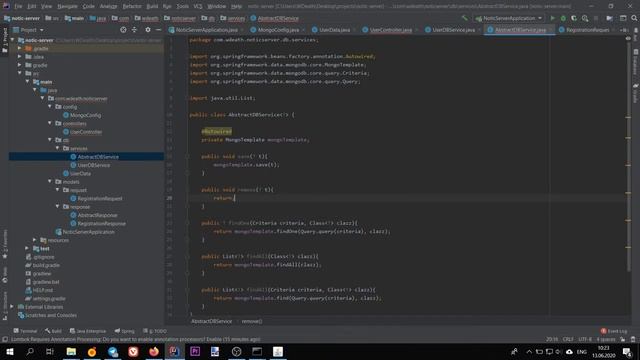Open the VCS menu
Viewport: 640px width, 360px height.
198,6
